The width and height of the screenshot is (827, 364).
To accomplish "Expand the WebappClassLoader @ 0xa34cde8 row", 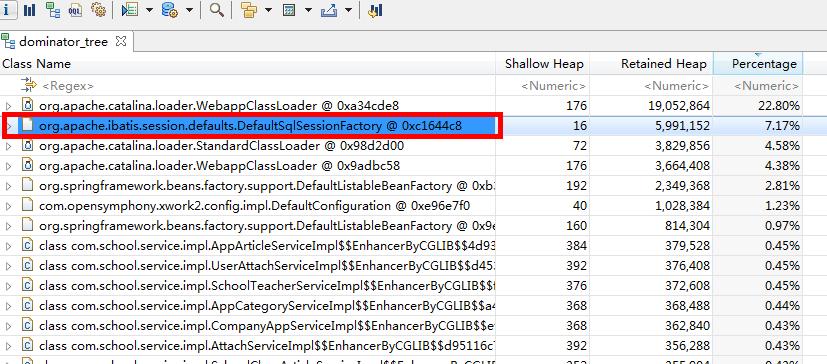I will click(8, 106).
